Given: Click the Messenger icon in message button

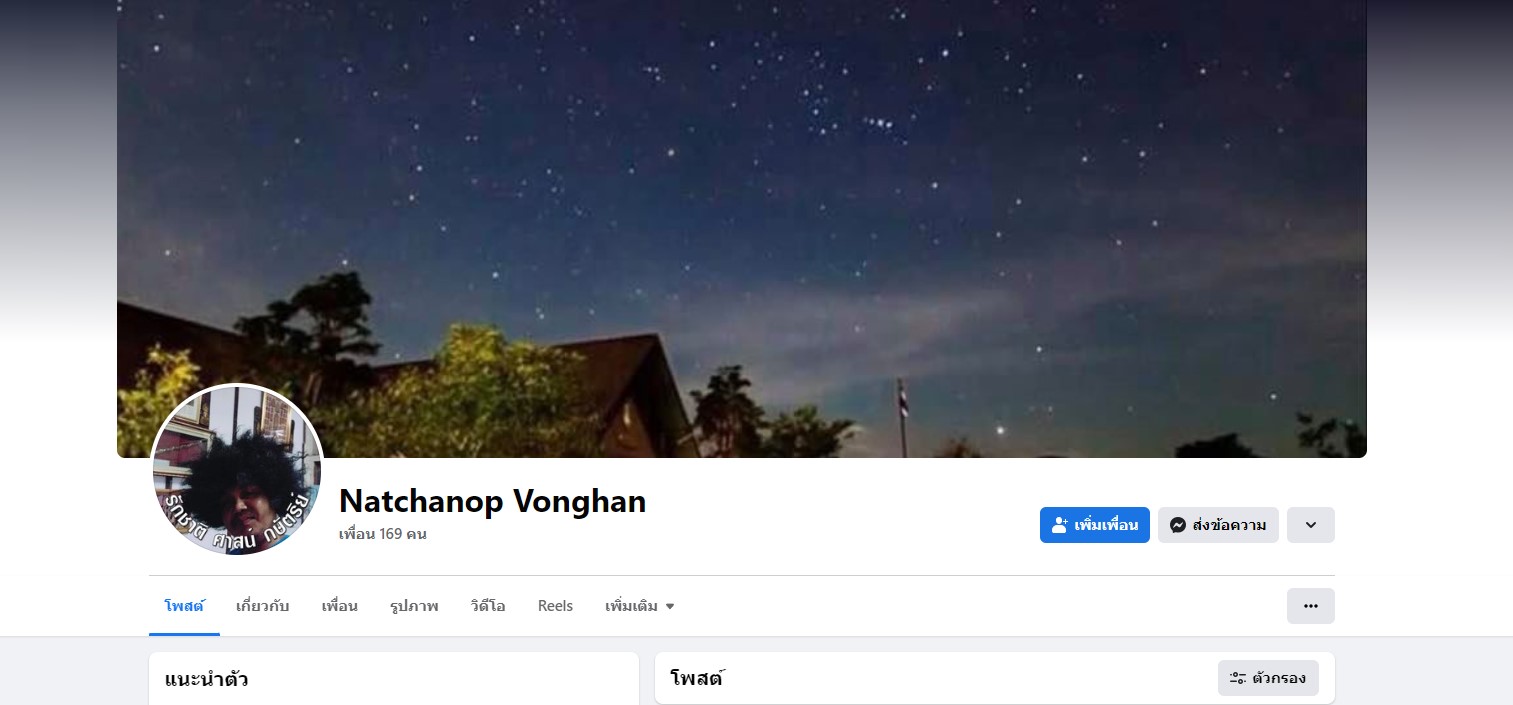Looking at the screenshot, I should (1178, 525).
